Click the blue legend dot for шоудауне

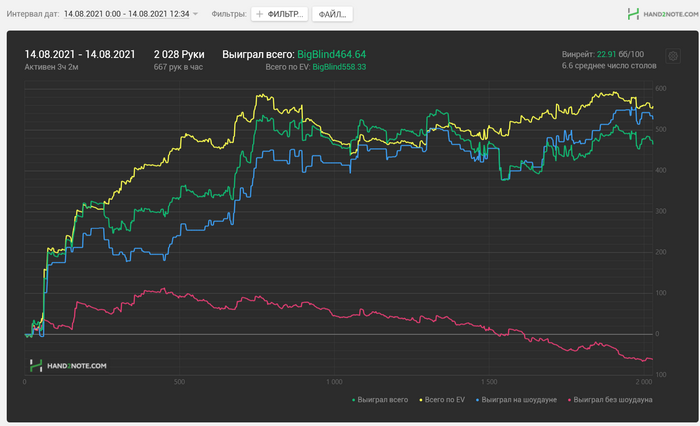click(x=478, y=400)
